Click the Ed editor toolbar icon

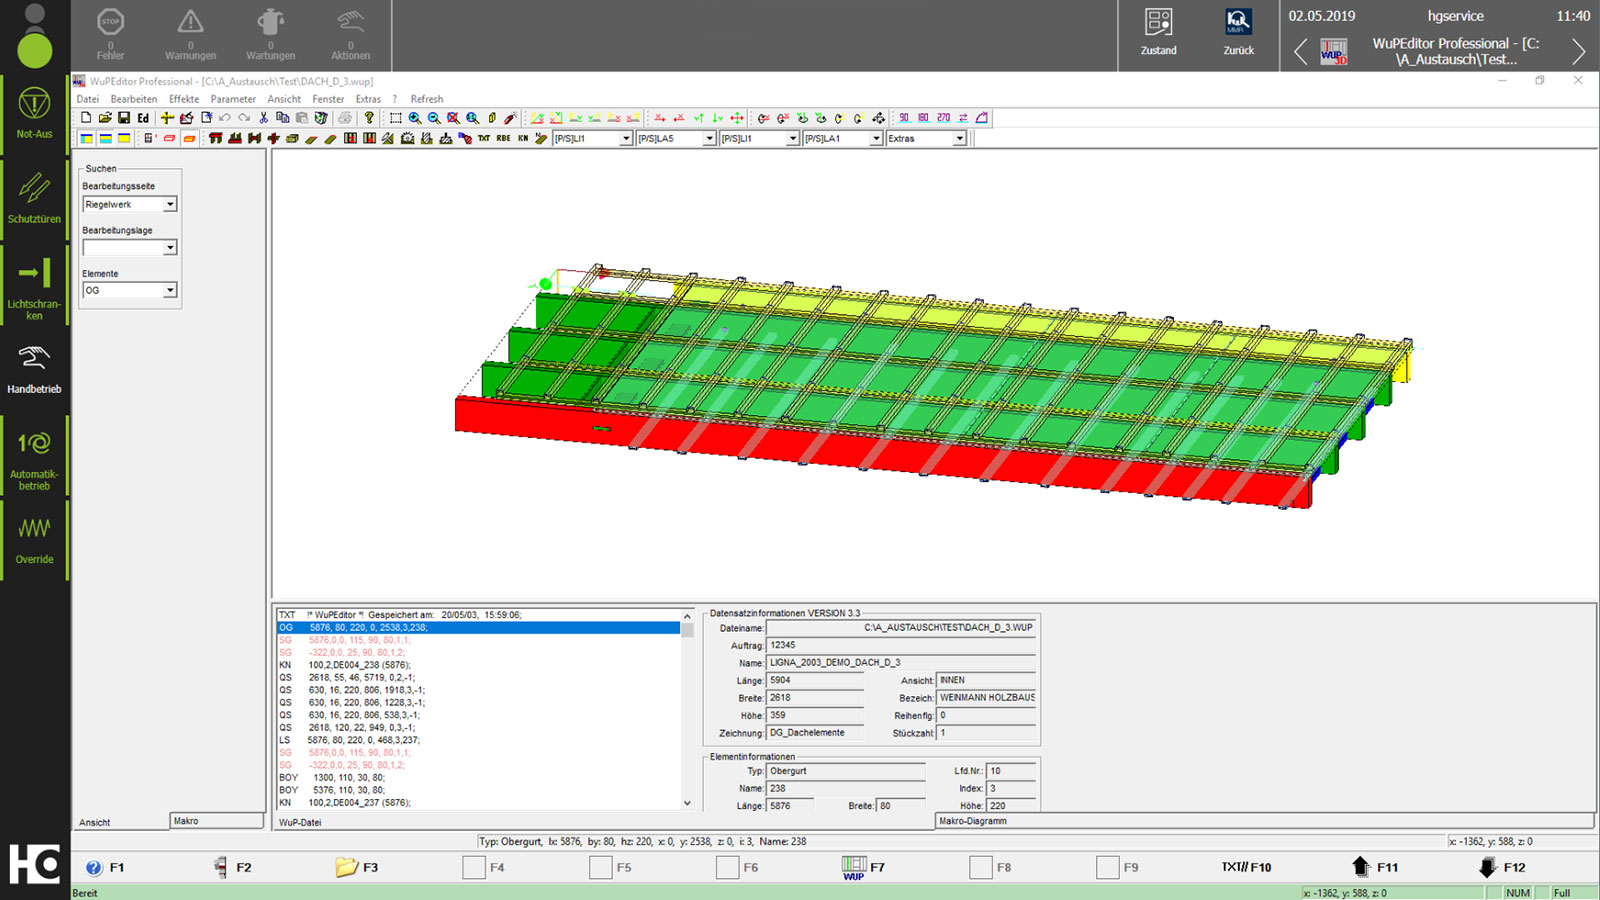coord(143,118)
